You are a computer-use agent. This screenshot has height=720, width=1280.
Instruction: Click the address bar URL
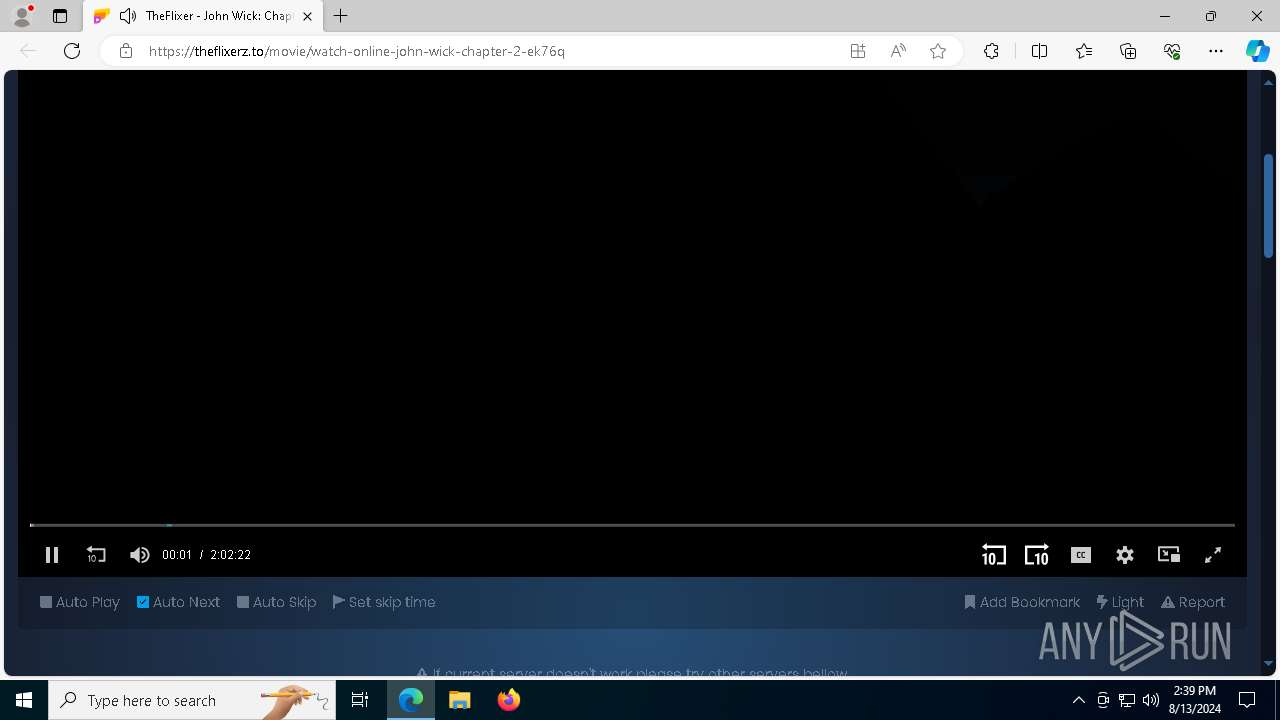357,51
